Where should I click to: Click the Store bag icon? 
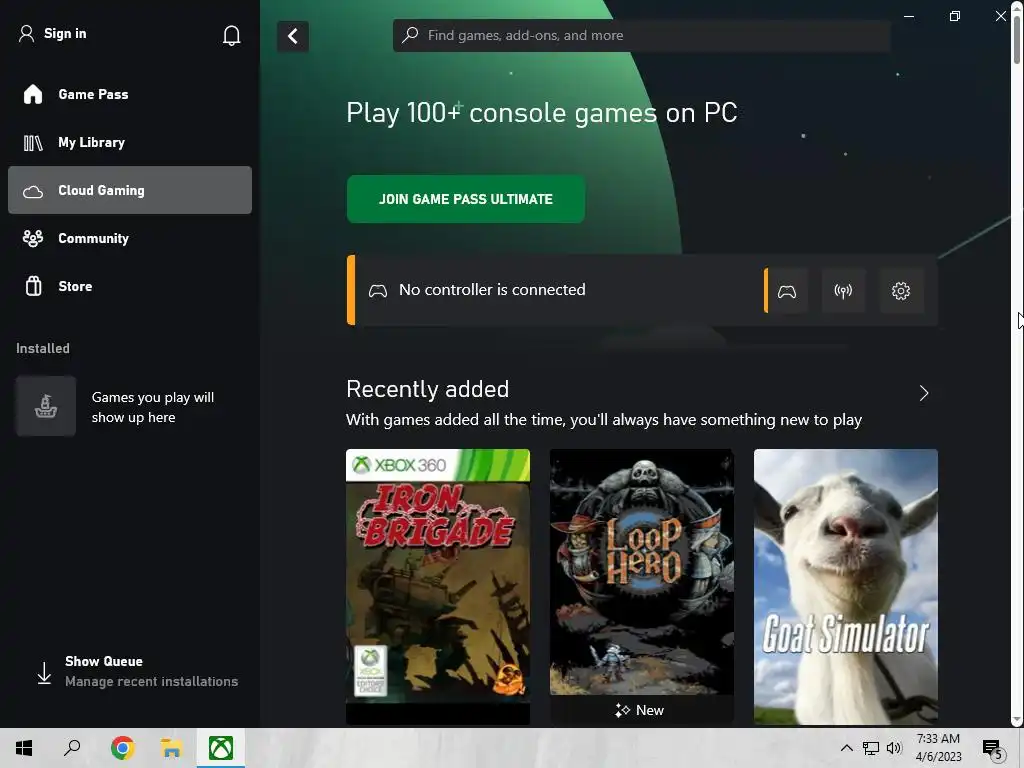(x=33, y=286)
